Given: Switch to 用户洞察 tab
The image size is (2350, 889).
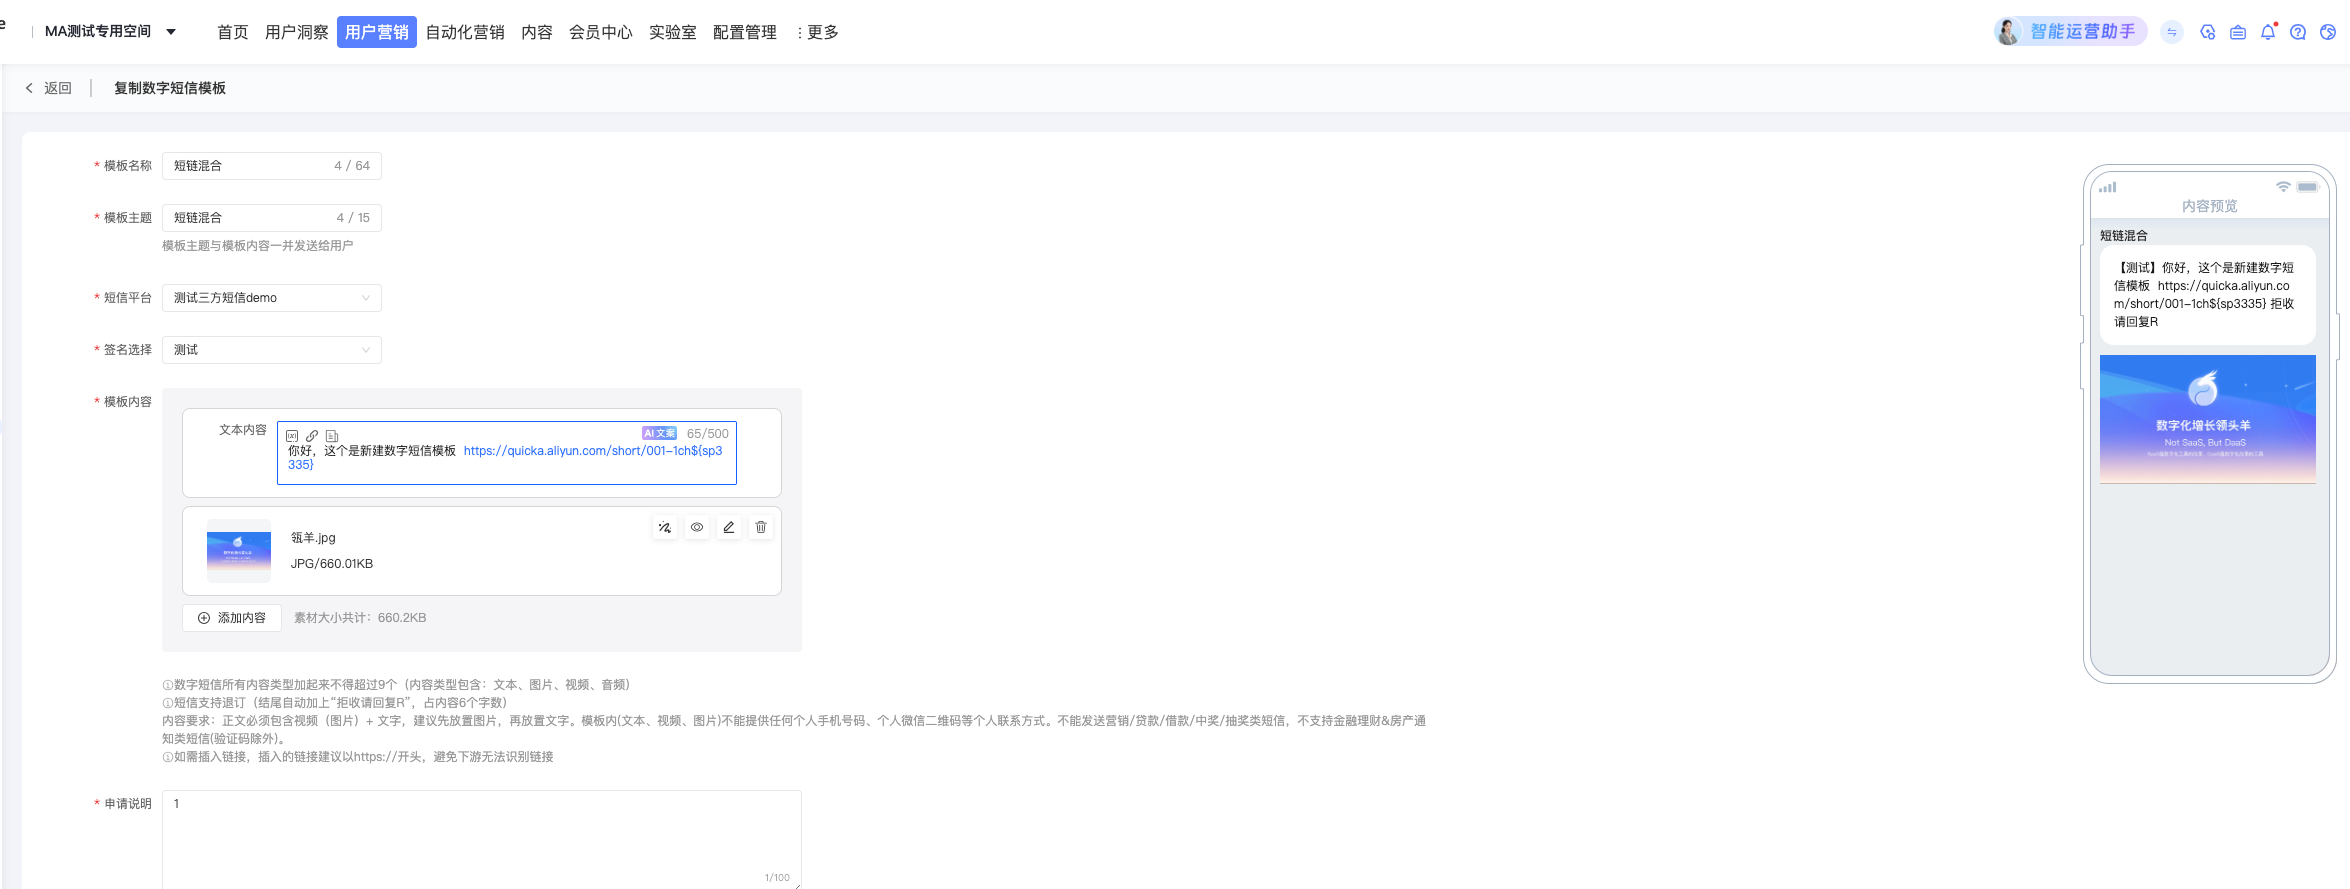Looking at the screenshot, I should [297, 32].
